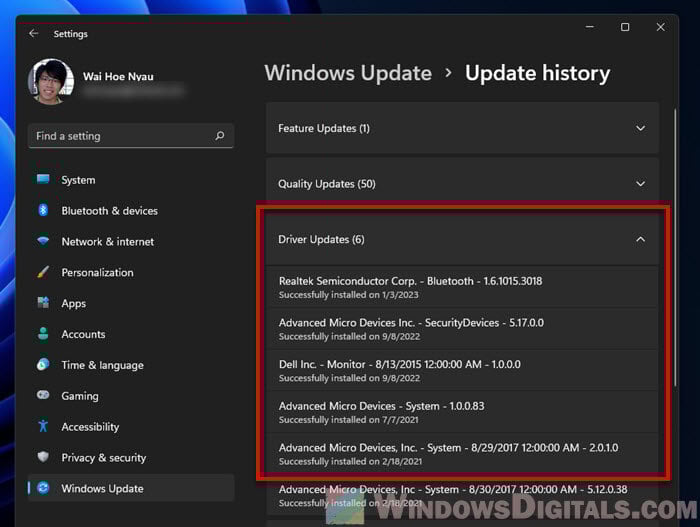Select the AMD System 2.0.1.0 entry
Screen dimensions: 700x527
(x=462, y=454)
